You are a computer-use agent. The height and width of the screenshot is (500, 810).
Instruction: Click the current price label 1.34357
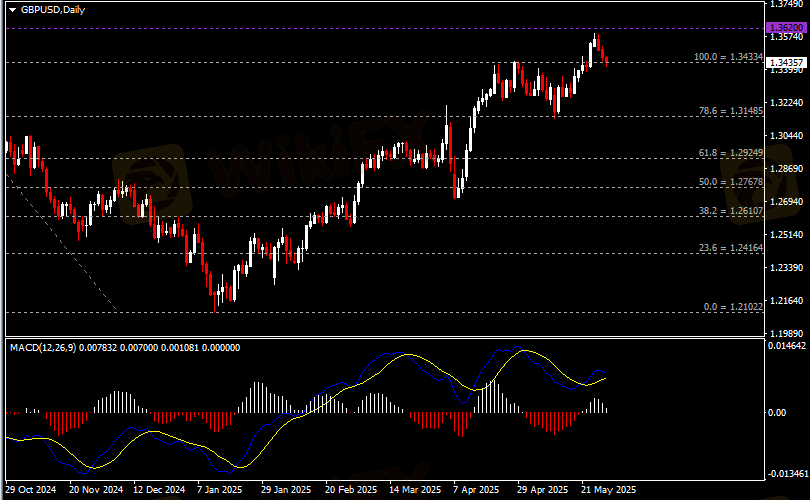(x=786, y=63)
